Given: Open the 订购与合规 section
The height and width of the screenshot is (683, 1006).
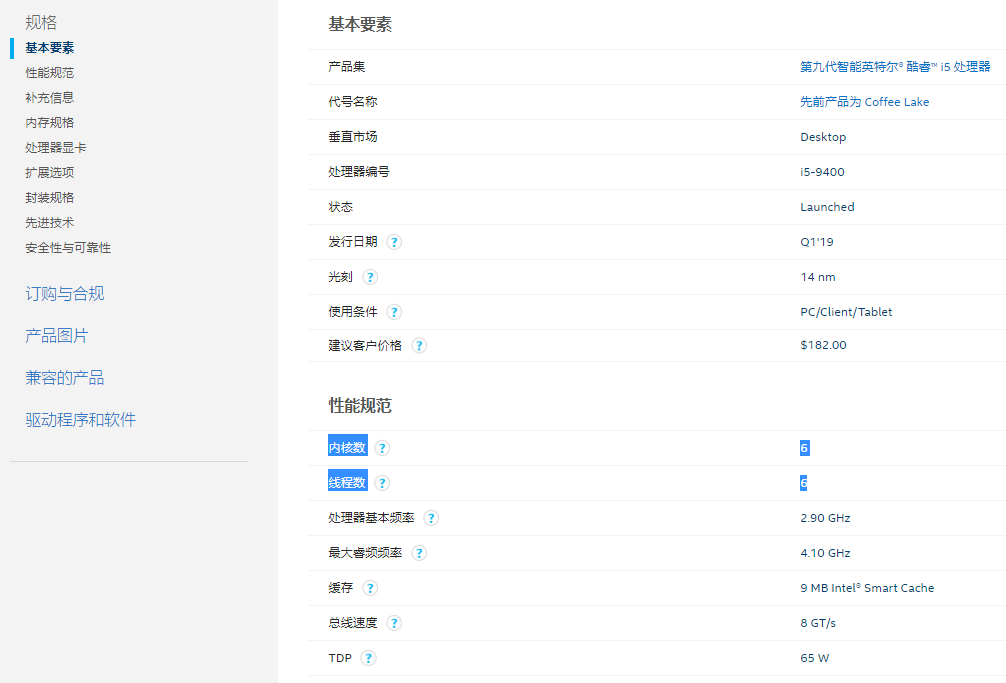Looking at the screenshot, I should 65,294.
